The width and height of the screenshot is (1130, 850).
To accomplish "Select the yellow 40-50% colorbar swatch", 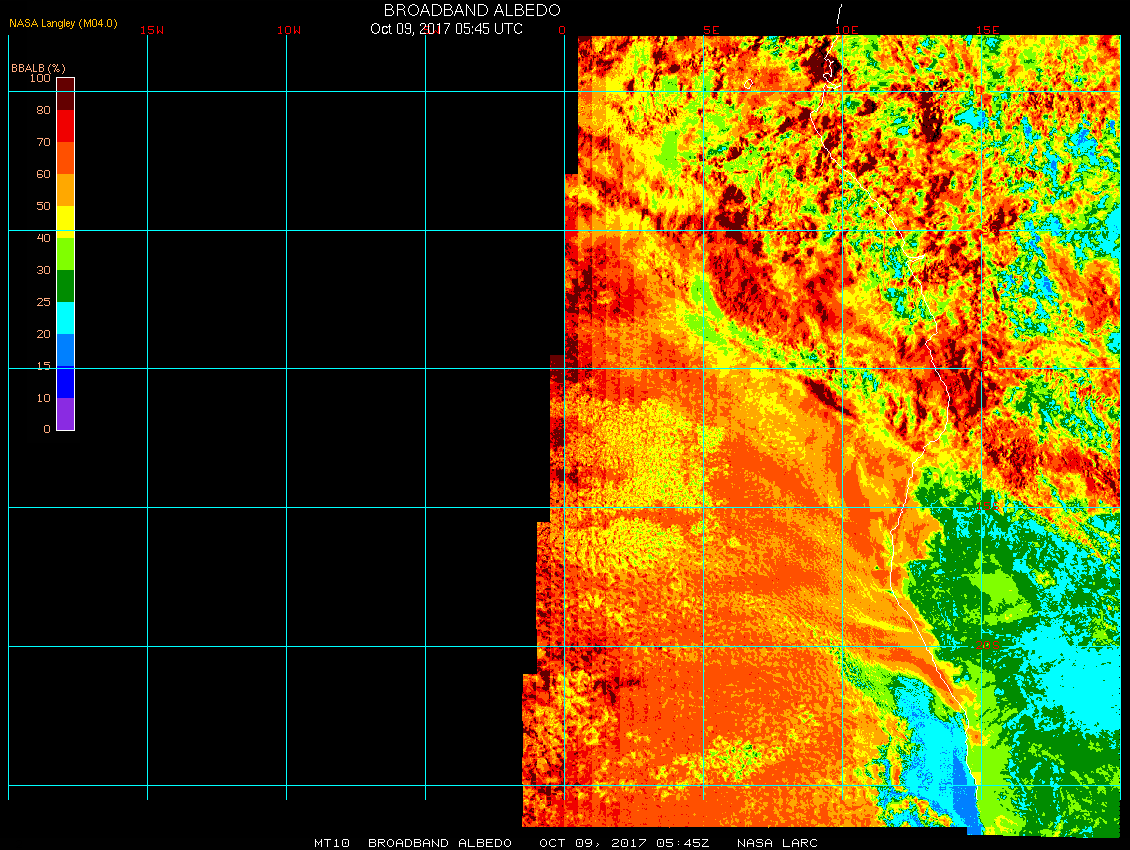I will pos(65,221).
